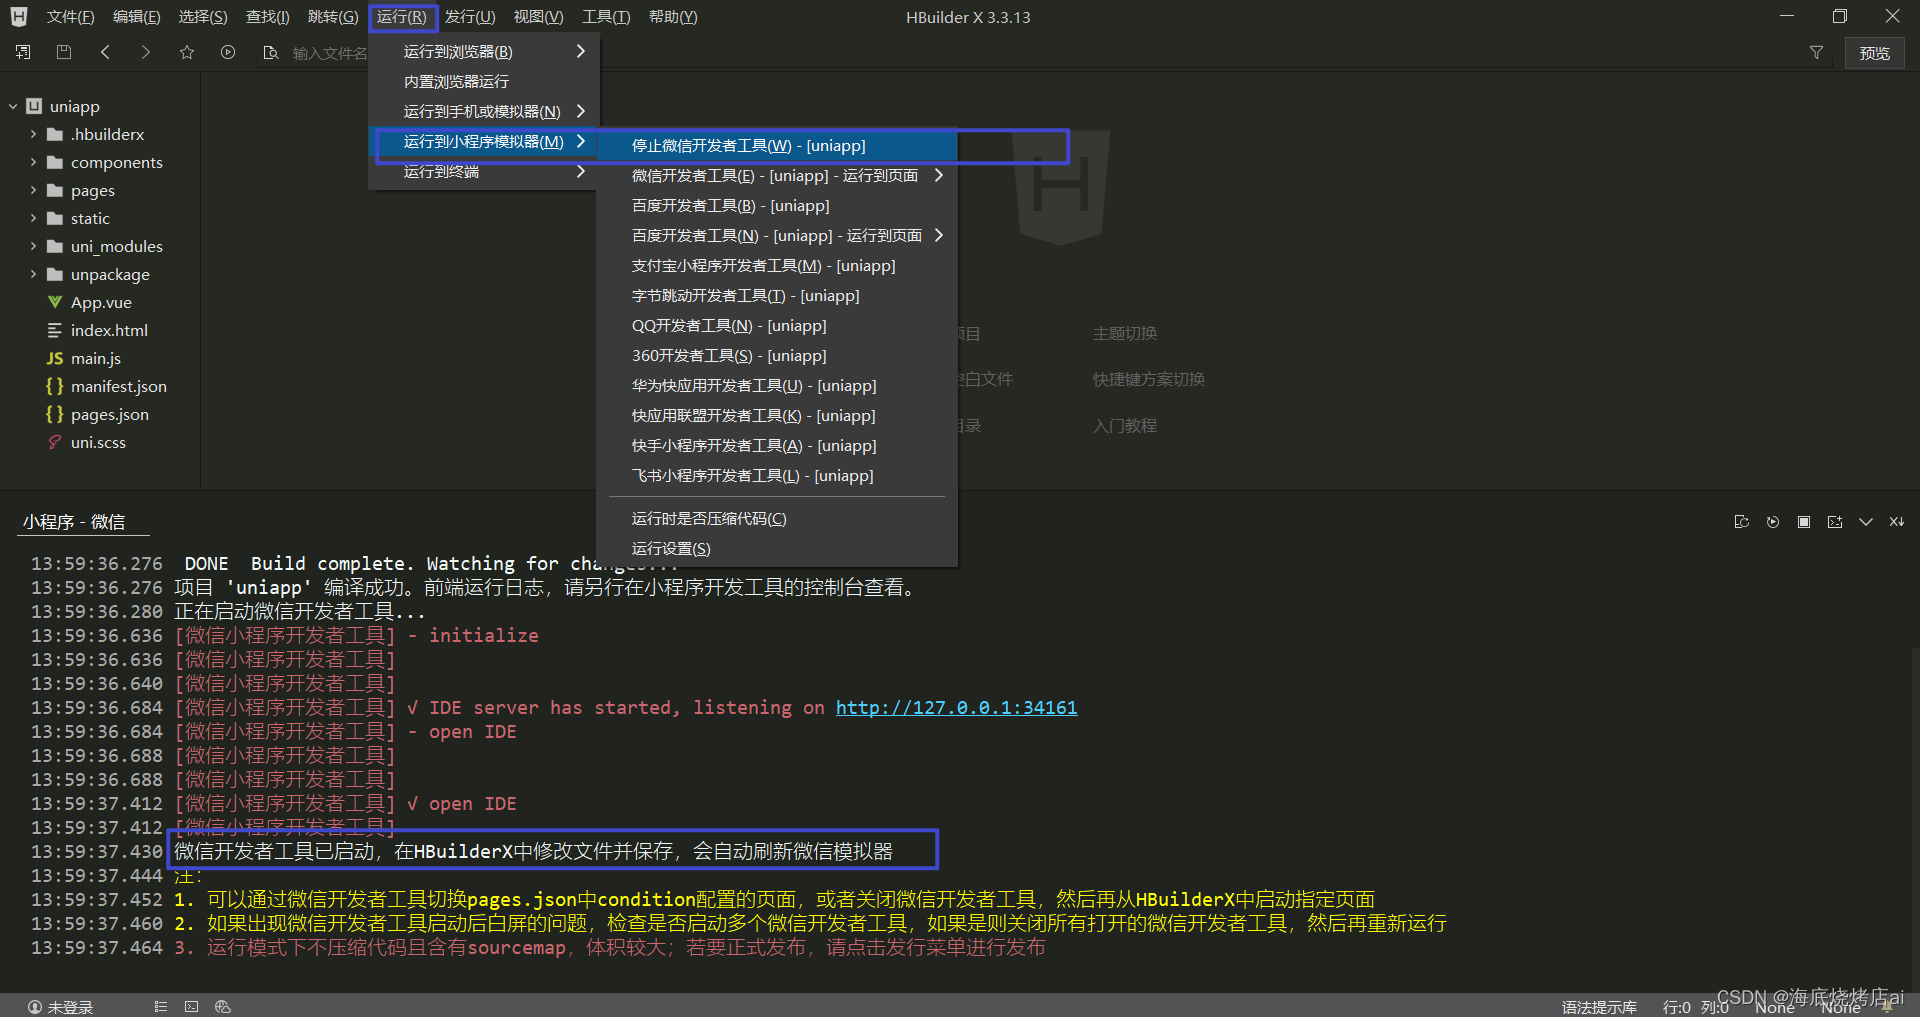Image resolution: width=1920 pixels, height=1017 pixels.
Task: Click the run play toolbar icon
Action: pos(228,52)
